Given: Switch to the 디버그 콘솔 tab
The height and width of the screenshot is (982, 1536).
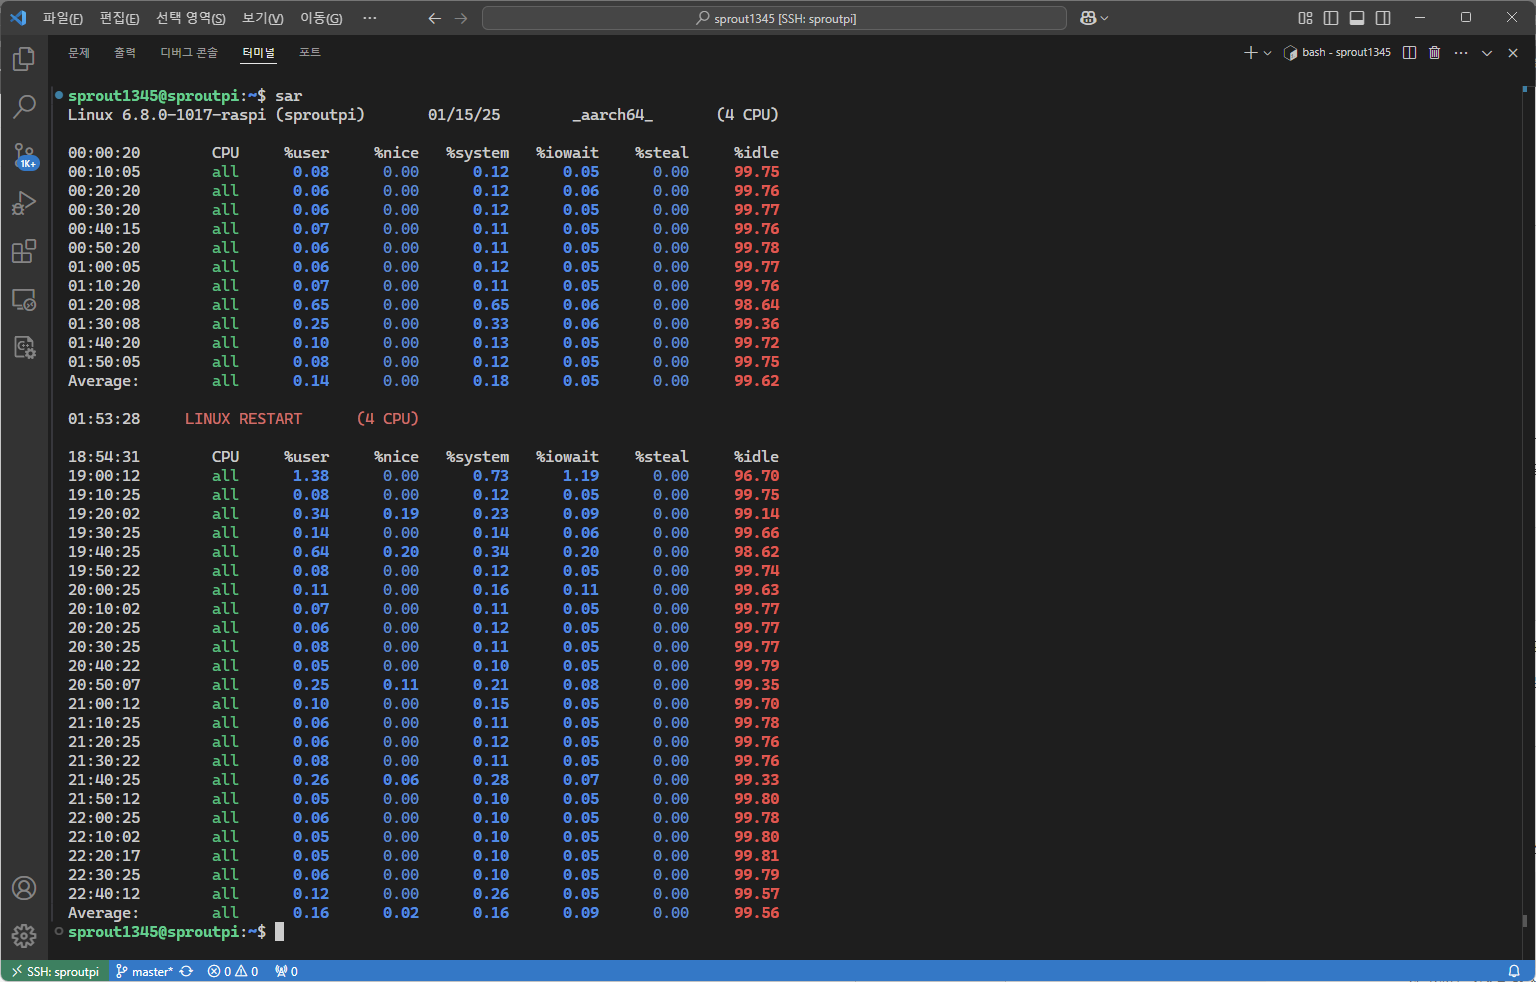Looking at the screenshot, I should (x=189, y=52).
